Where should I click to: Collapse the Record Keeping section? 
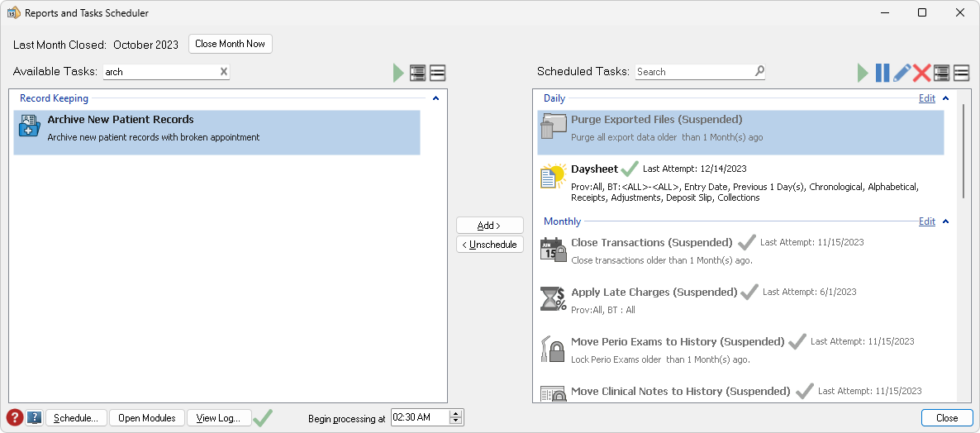435,99
